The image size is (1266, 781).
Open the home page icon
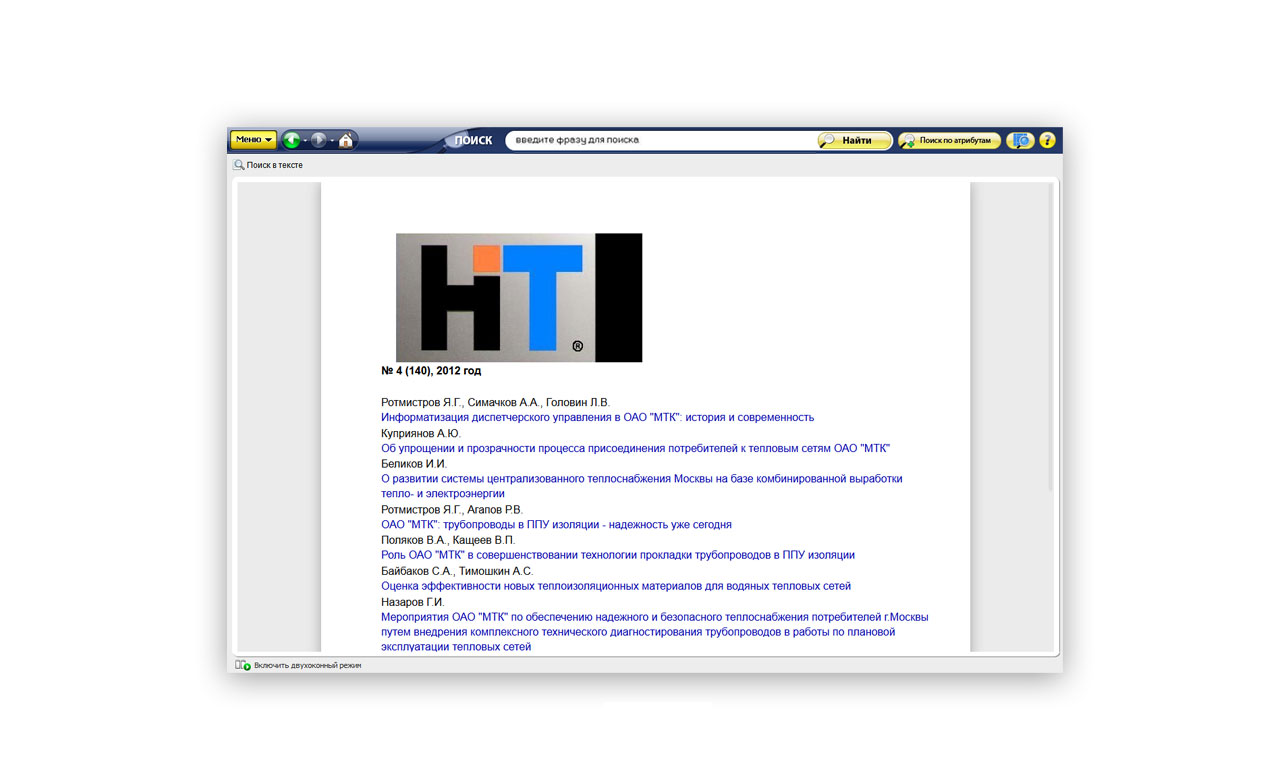pos(345,140)
